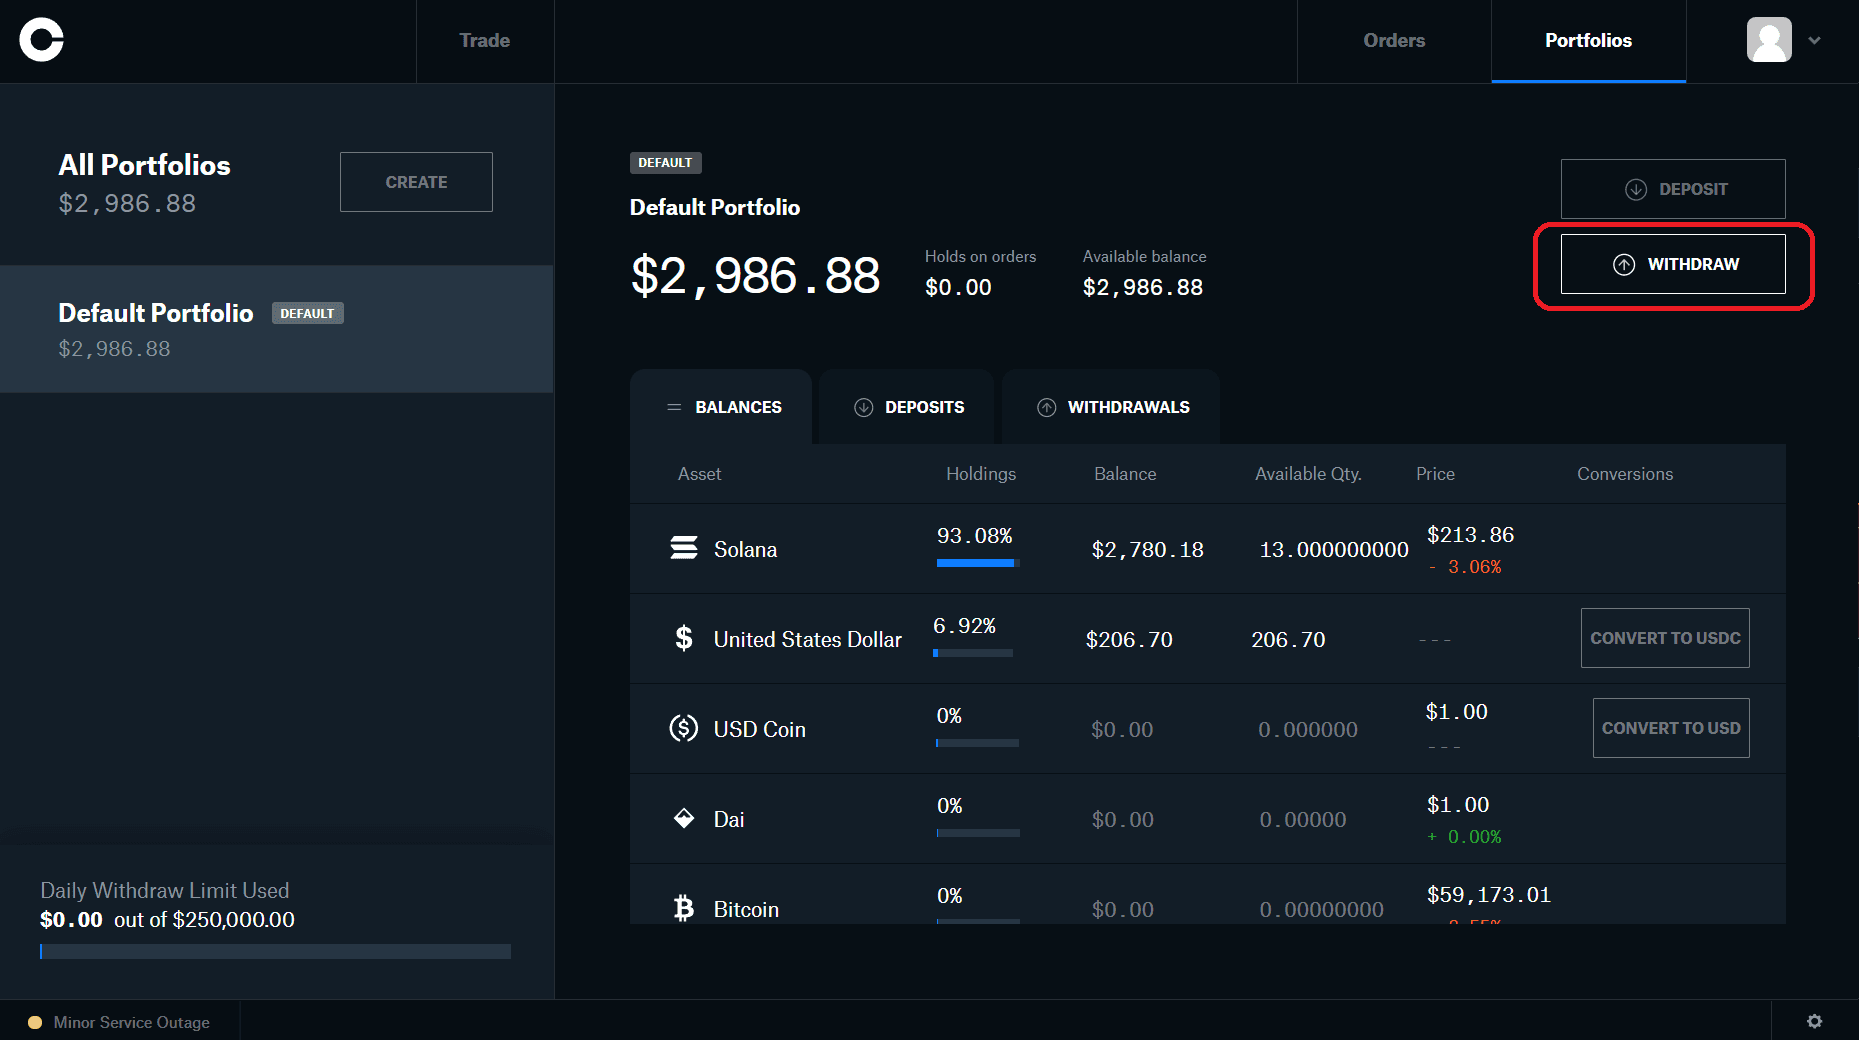Click the All Portfolios heading
Screen dimensions: 1859x1040
pos(144,165)
